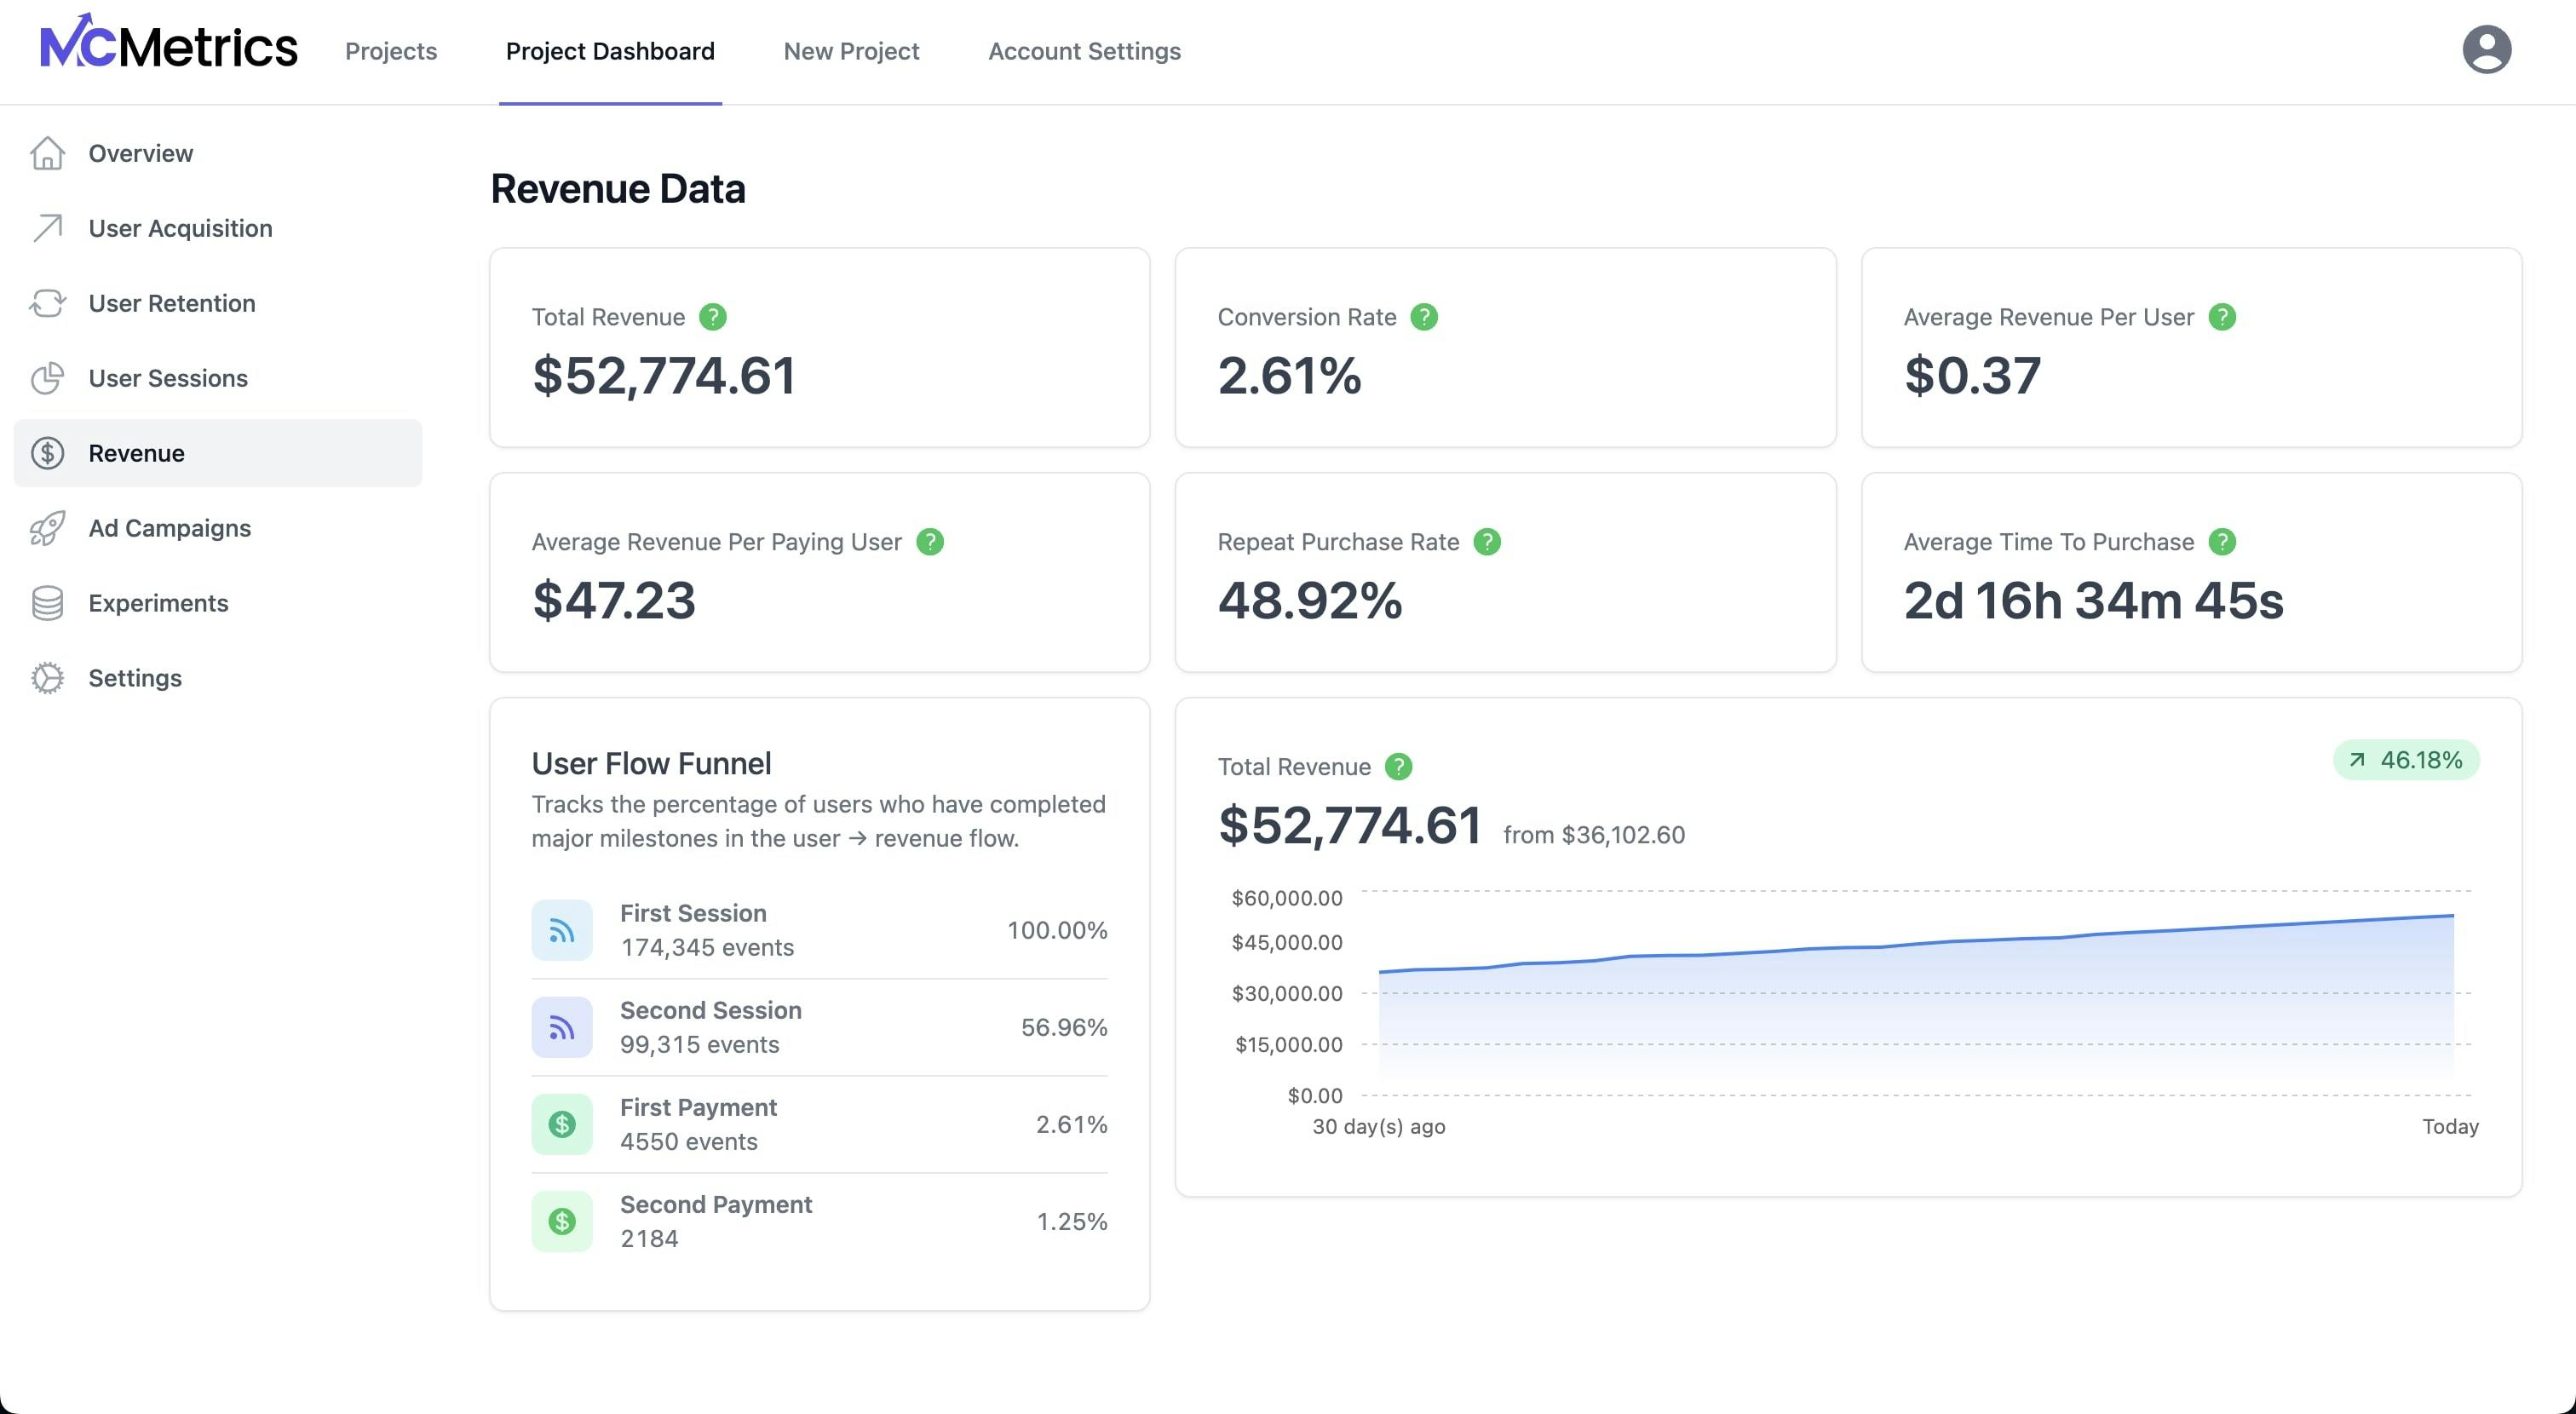
Task: Navigate to User Retention
Action: tap(218, 303)
